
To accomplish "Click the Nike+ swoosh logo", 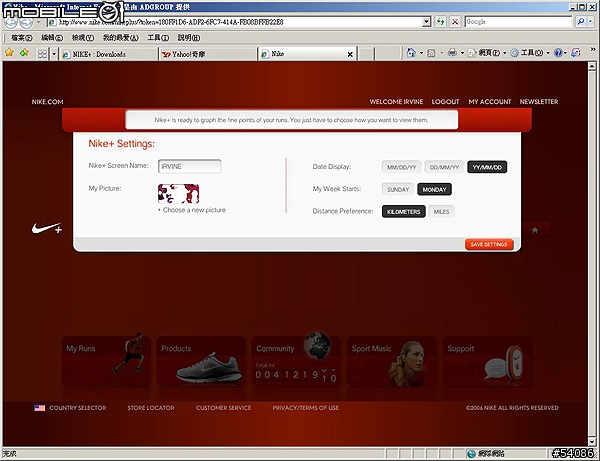I will click(x=47, y=228).
